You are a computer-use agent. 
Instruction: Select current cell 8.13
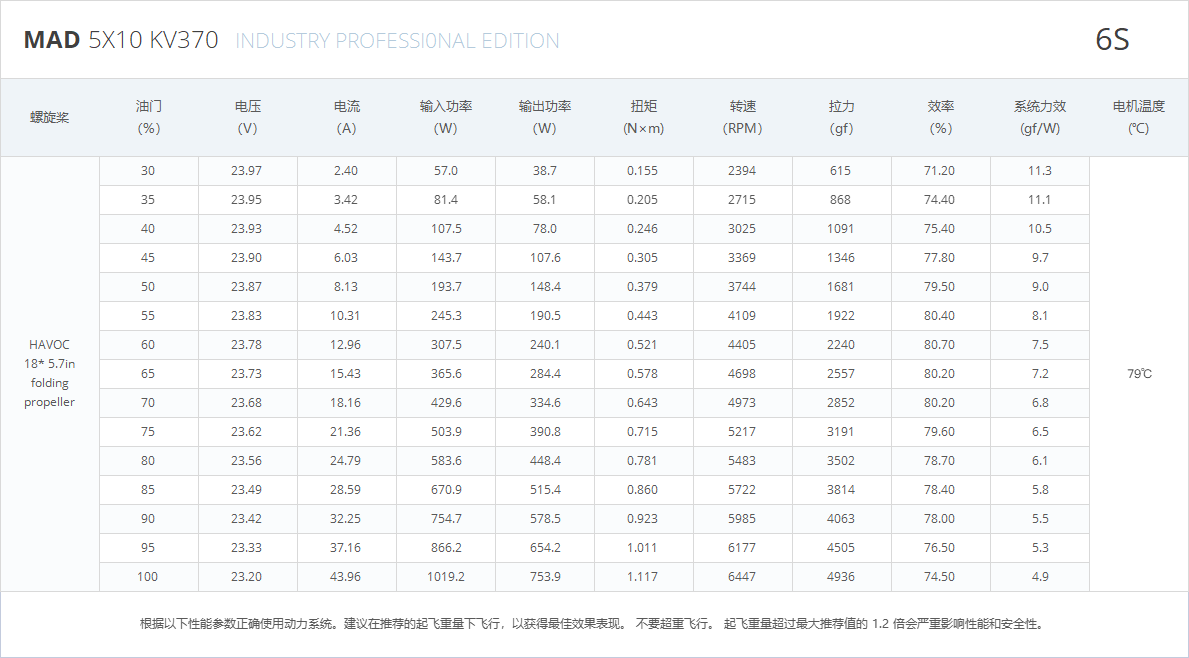click(346, 287)
